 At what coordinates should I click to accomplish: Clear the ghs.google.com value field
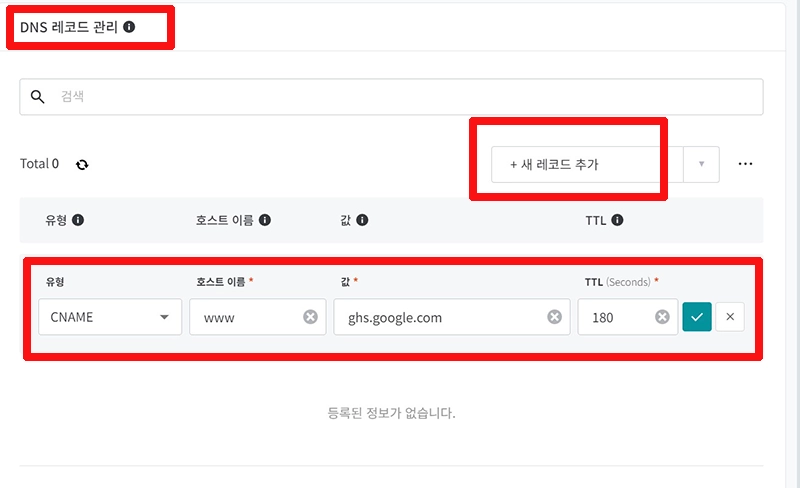(x=555, y=317)
